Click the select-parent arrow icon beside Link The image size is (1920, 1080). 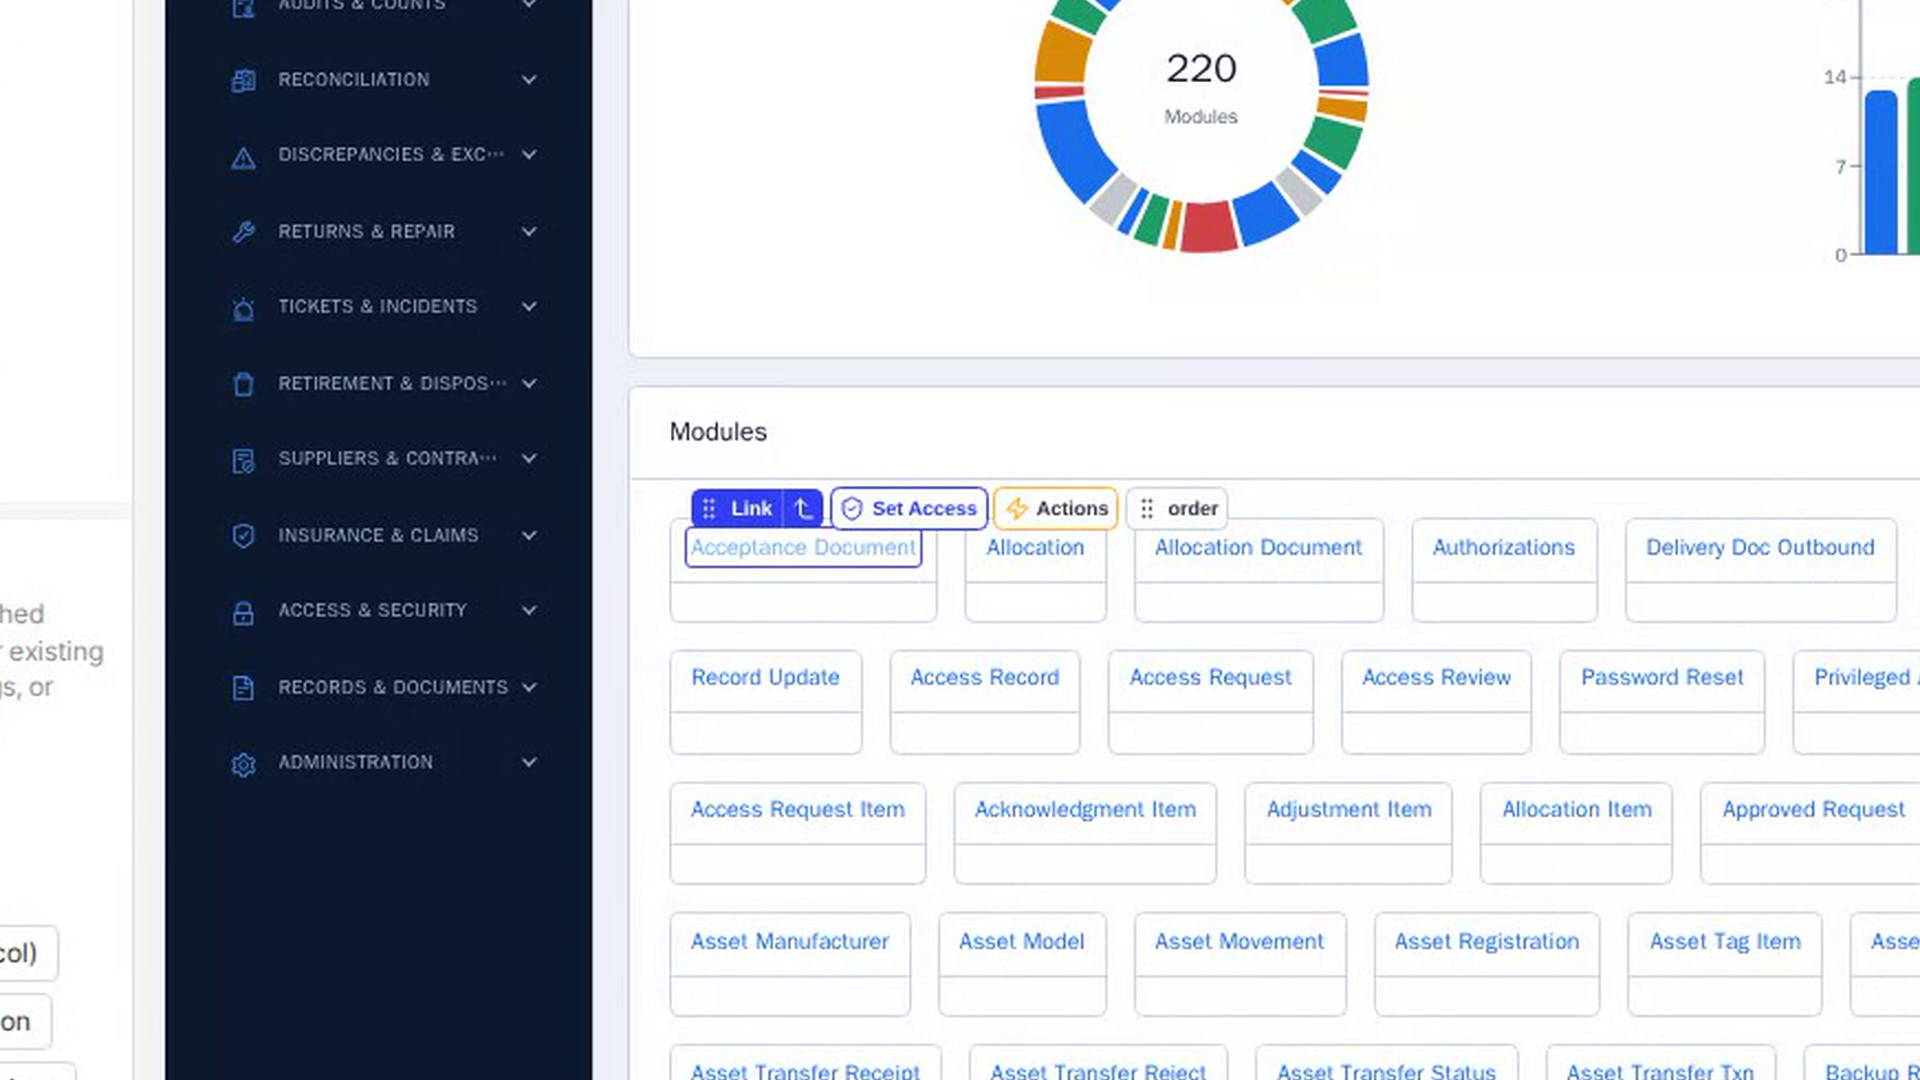click(803, 509)
